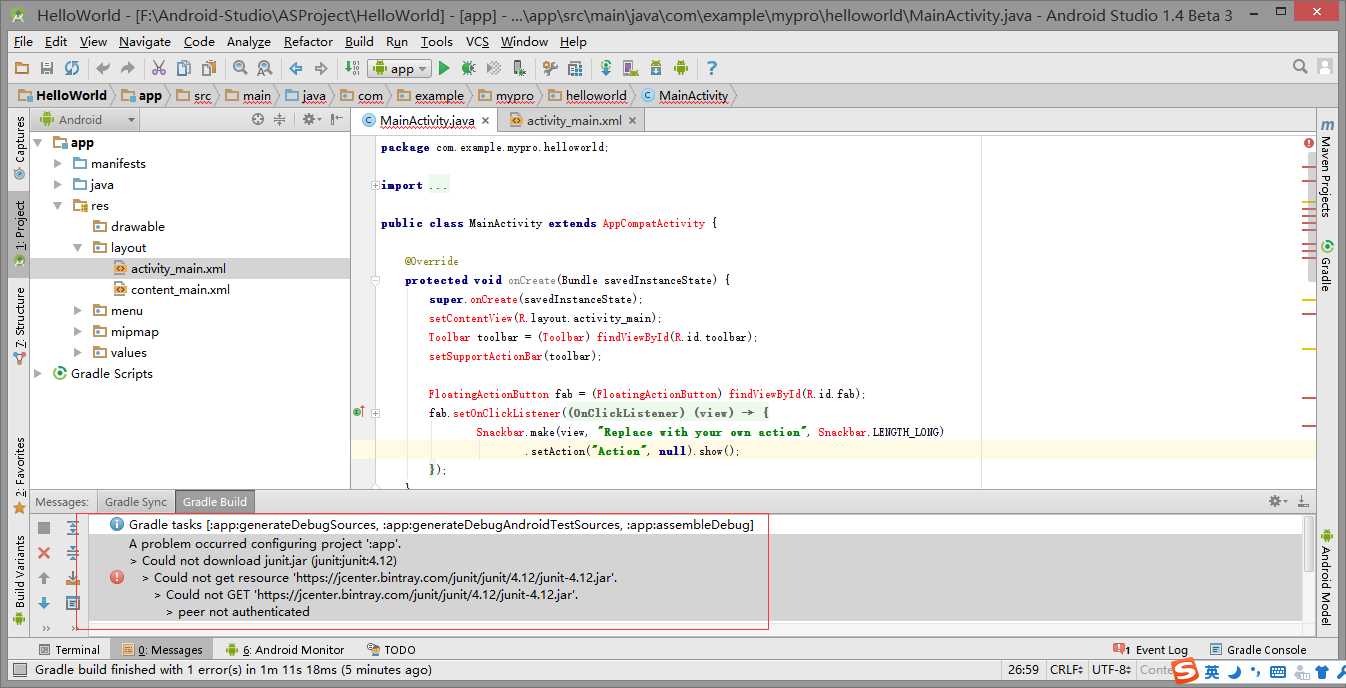Viewport: 1346px width, 688px height.
Task: Toggle tool window buttons icon in status bar
Action: click(x=19, y=670)
